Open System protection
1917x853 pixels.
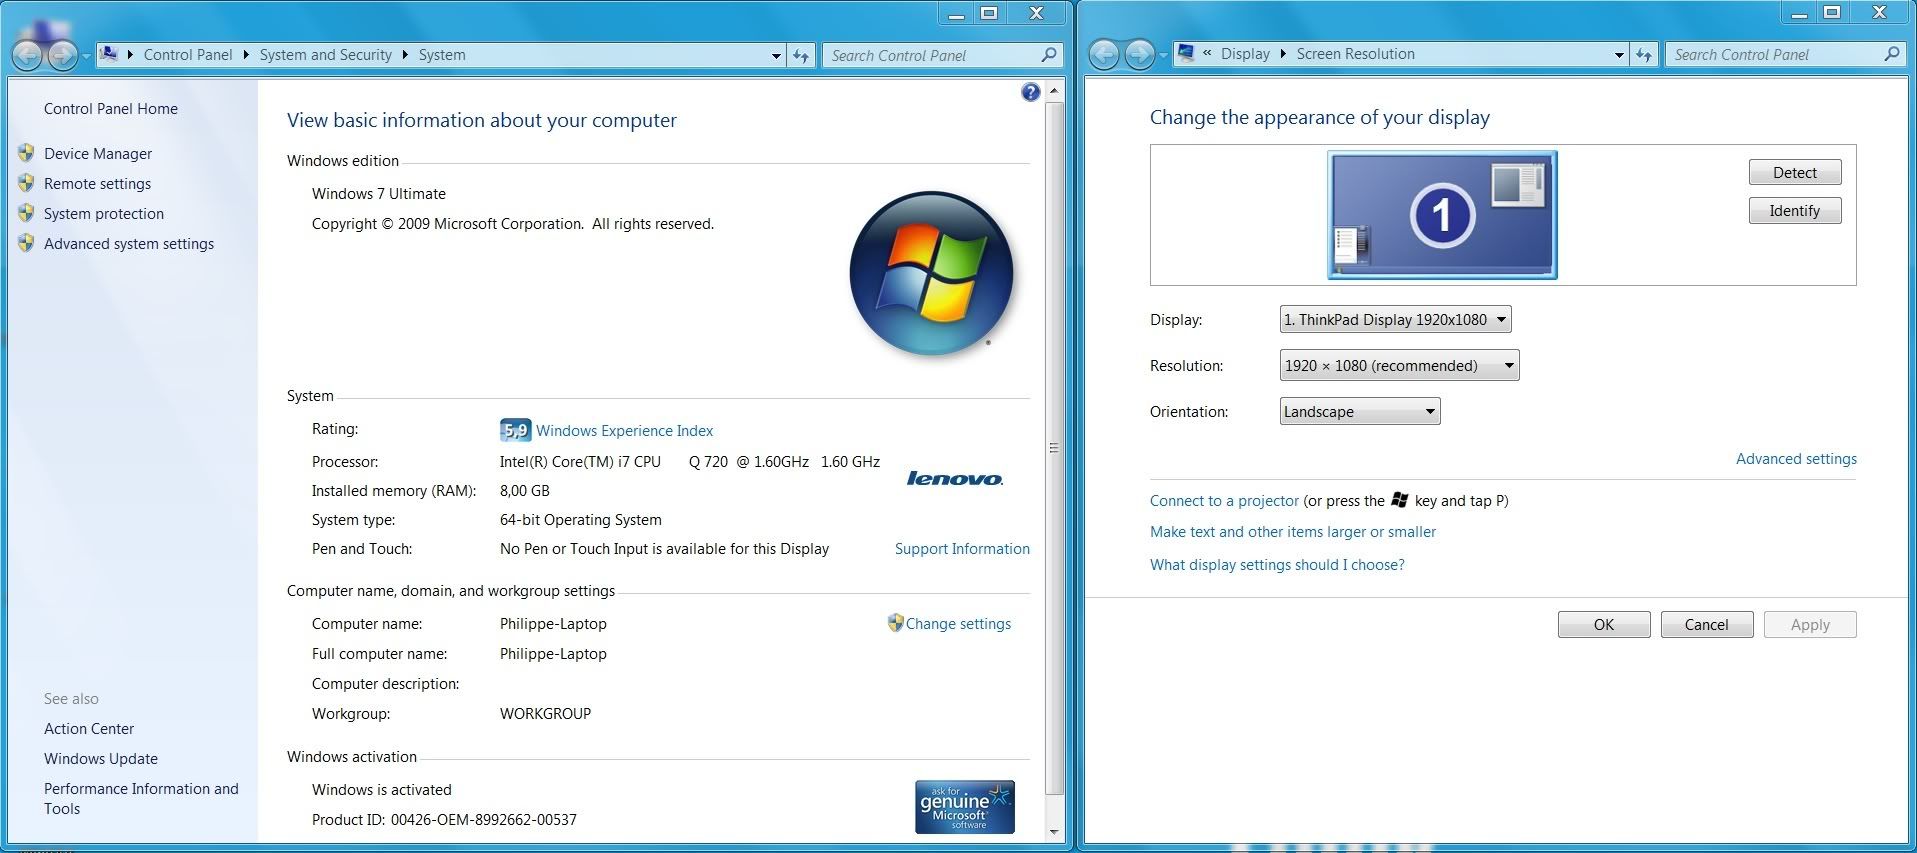pyautogui.click(x=104, y=213)
